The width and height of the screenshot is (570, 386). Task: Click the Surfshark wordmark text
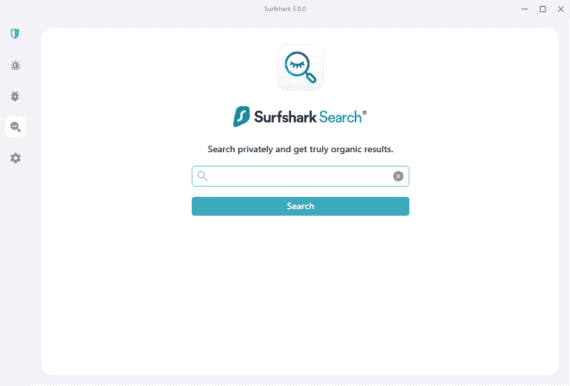(285, 117)
